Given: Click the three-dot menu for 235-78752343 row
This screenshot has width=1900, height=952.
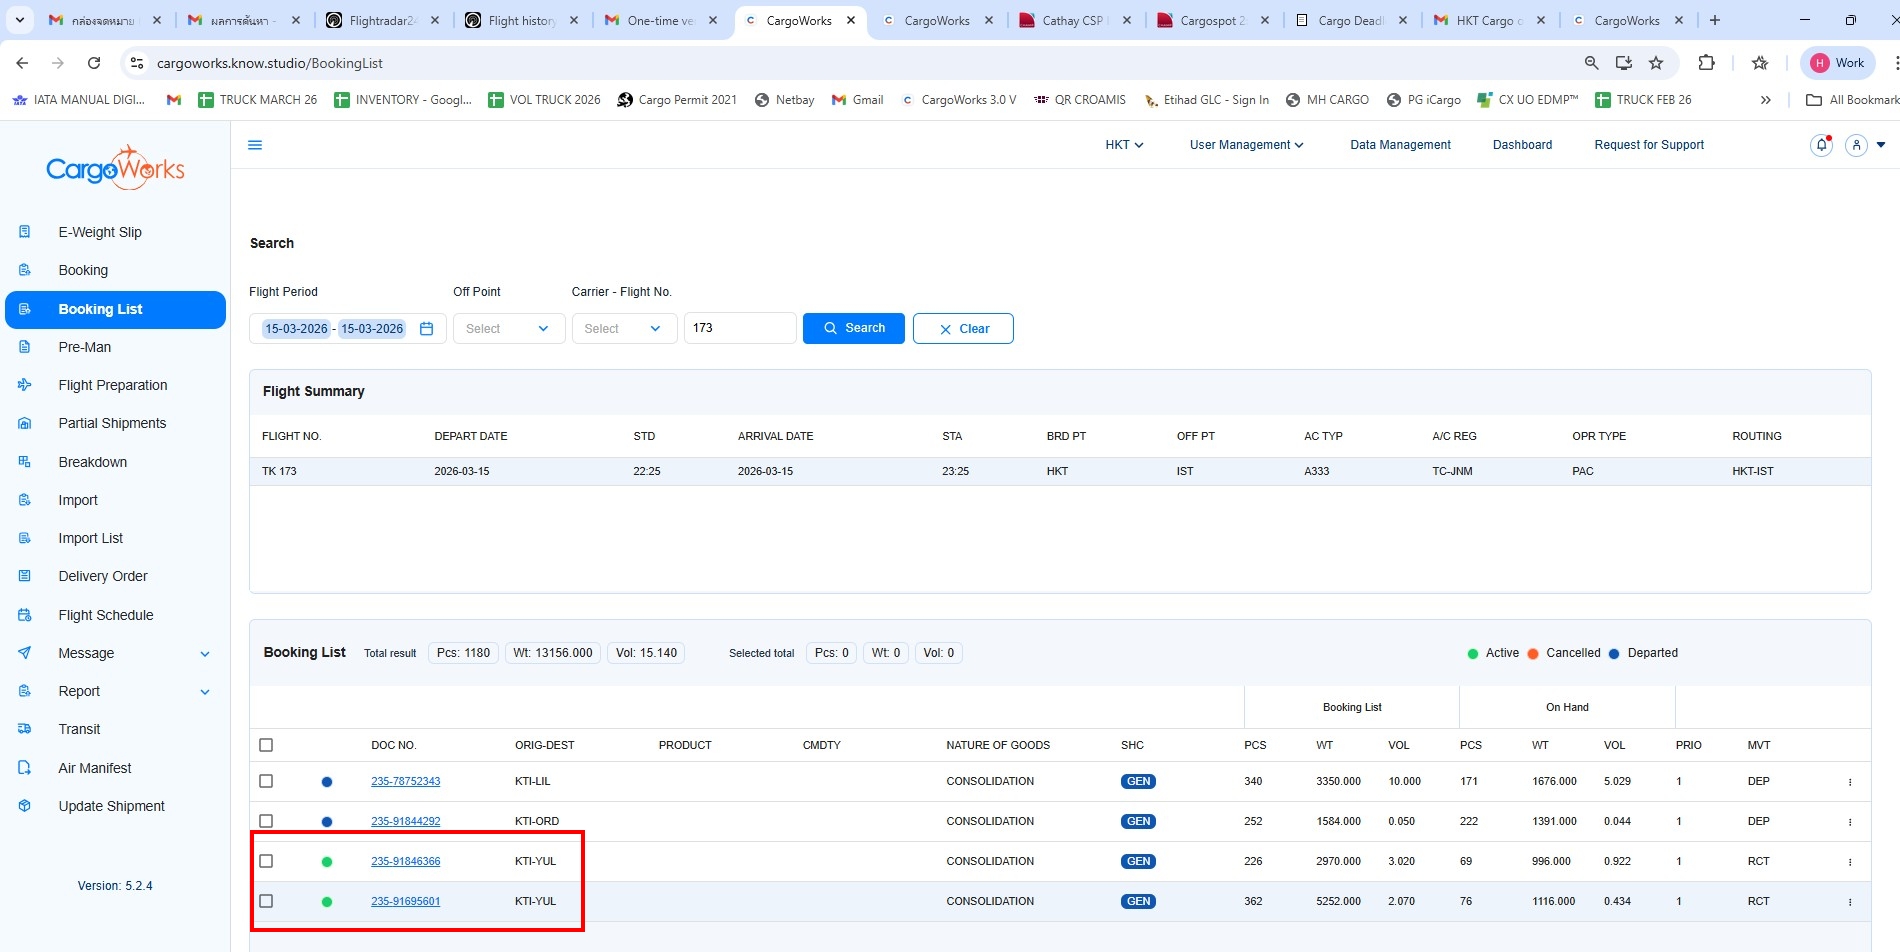Looking at the screenshot, I should 1850,782.
